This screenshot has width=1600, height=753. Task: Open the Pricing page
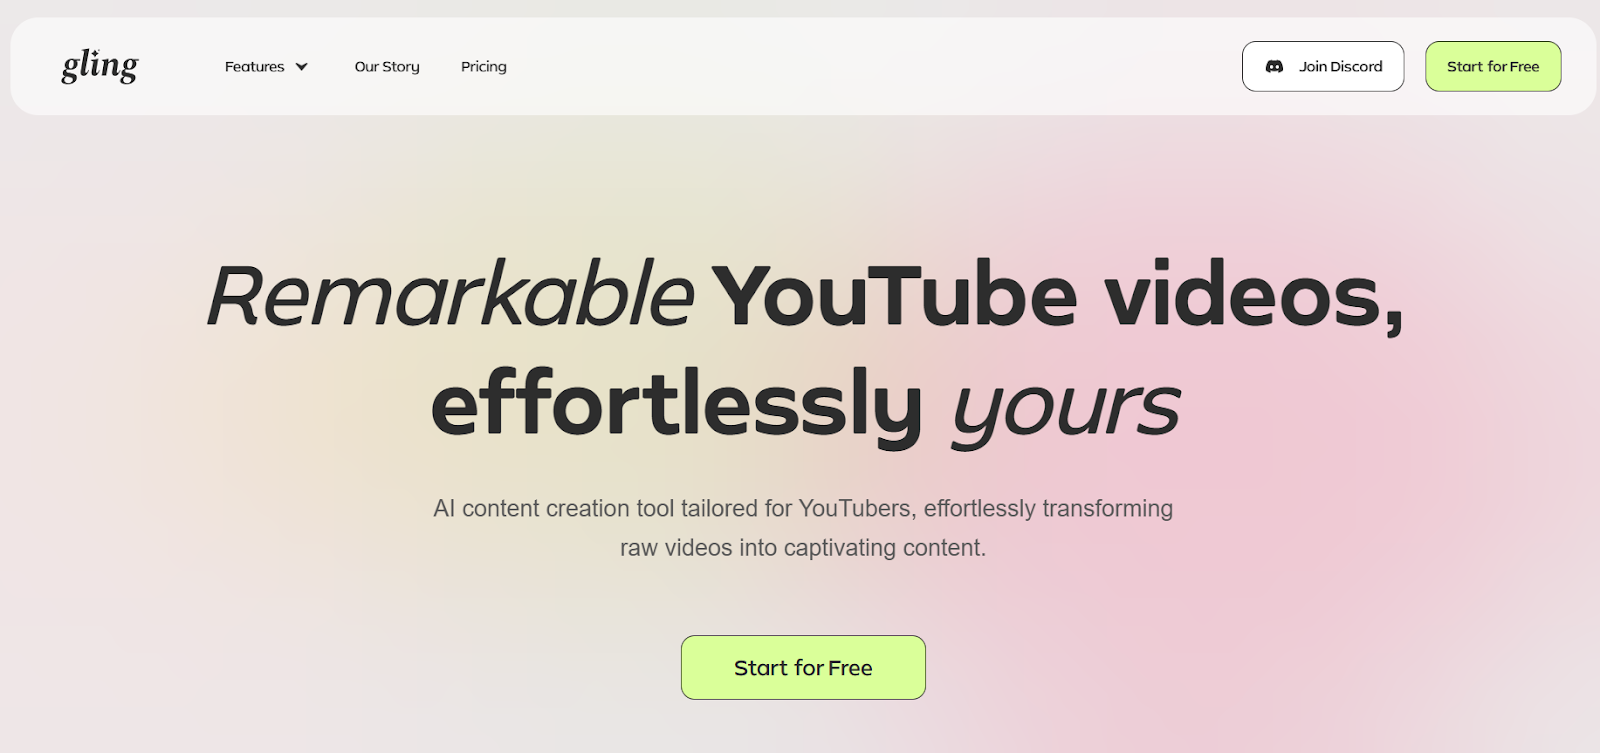click(484, 67)
